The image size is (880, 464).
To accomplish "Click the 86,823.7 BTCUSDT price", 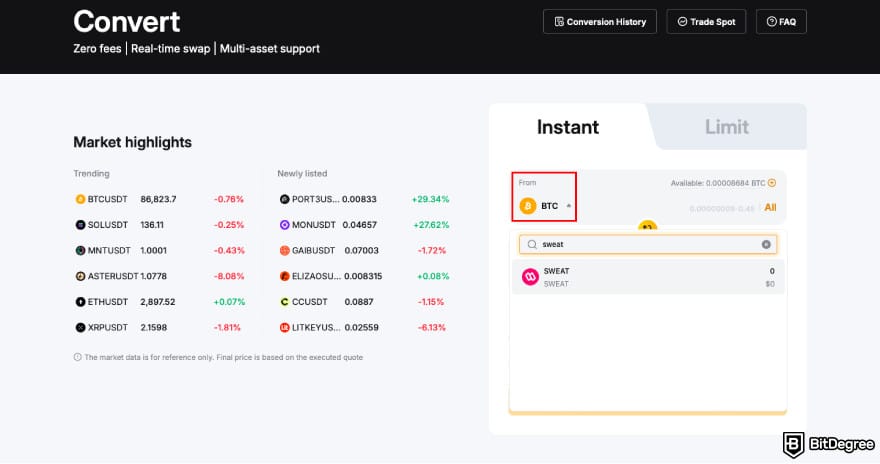I will tap(158, 199).
